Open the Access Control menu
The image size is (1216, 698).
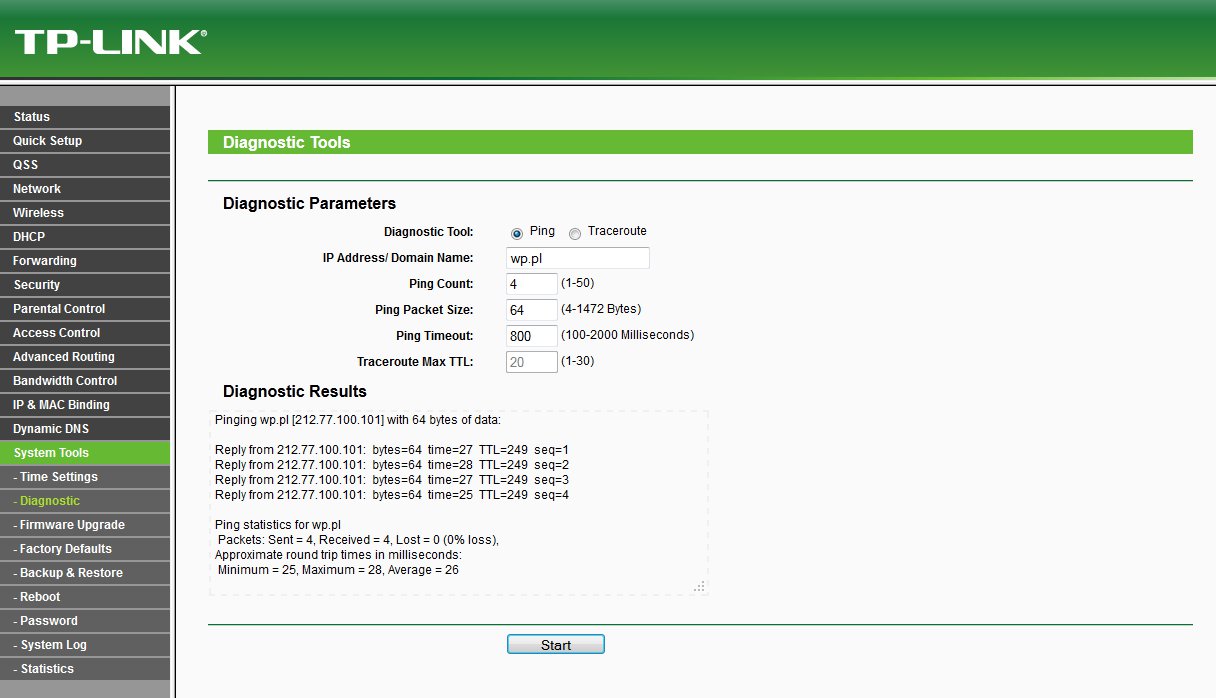click(85, 333)
